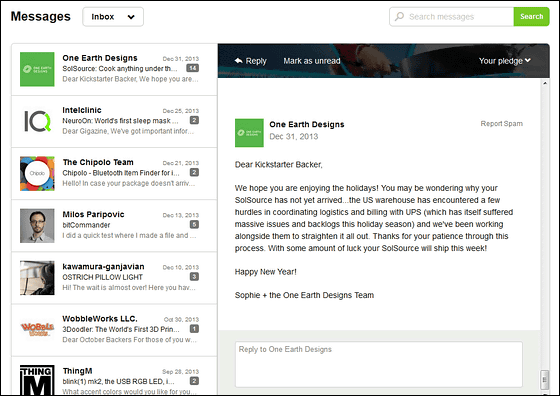Click OSTRICH PILLOW LIGHT subject line
560x396 pixels.
(x=102, y=277)
